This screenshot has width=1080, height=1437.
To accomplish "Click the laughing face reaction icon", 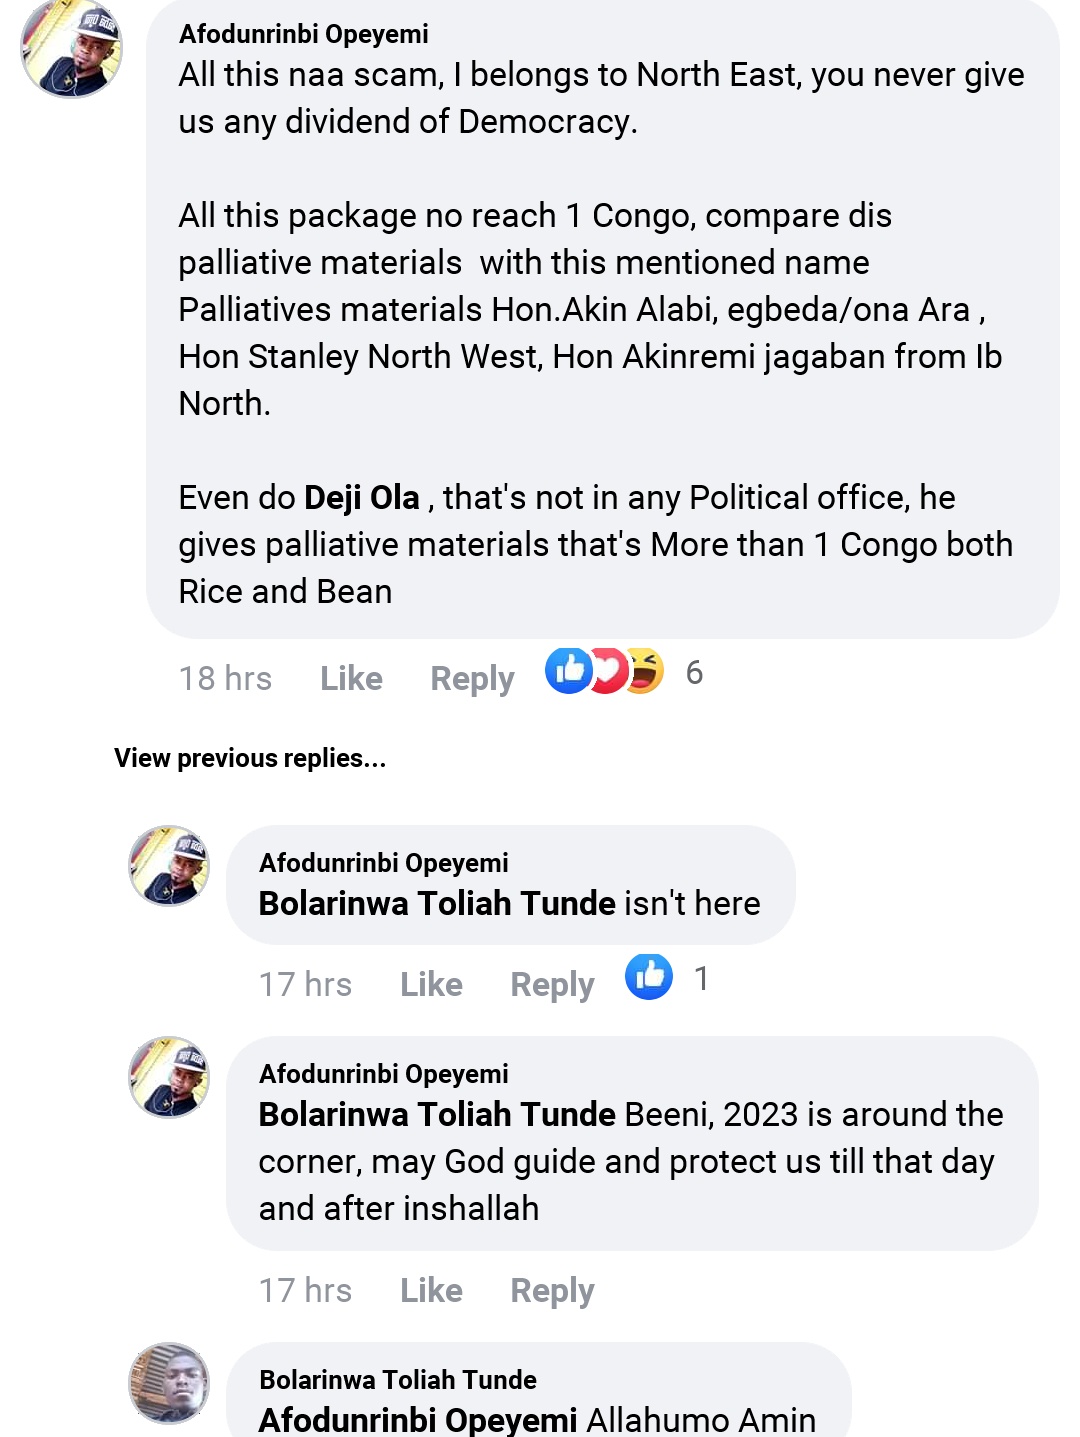I will [x=645, y=671].
